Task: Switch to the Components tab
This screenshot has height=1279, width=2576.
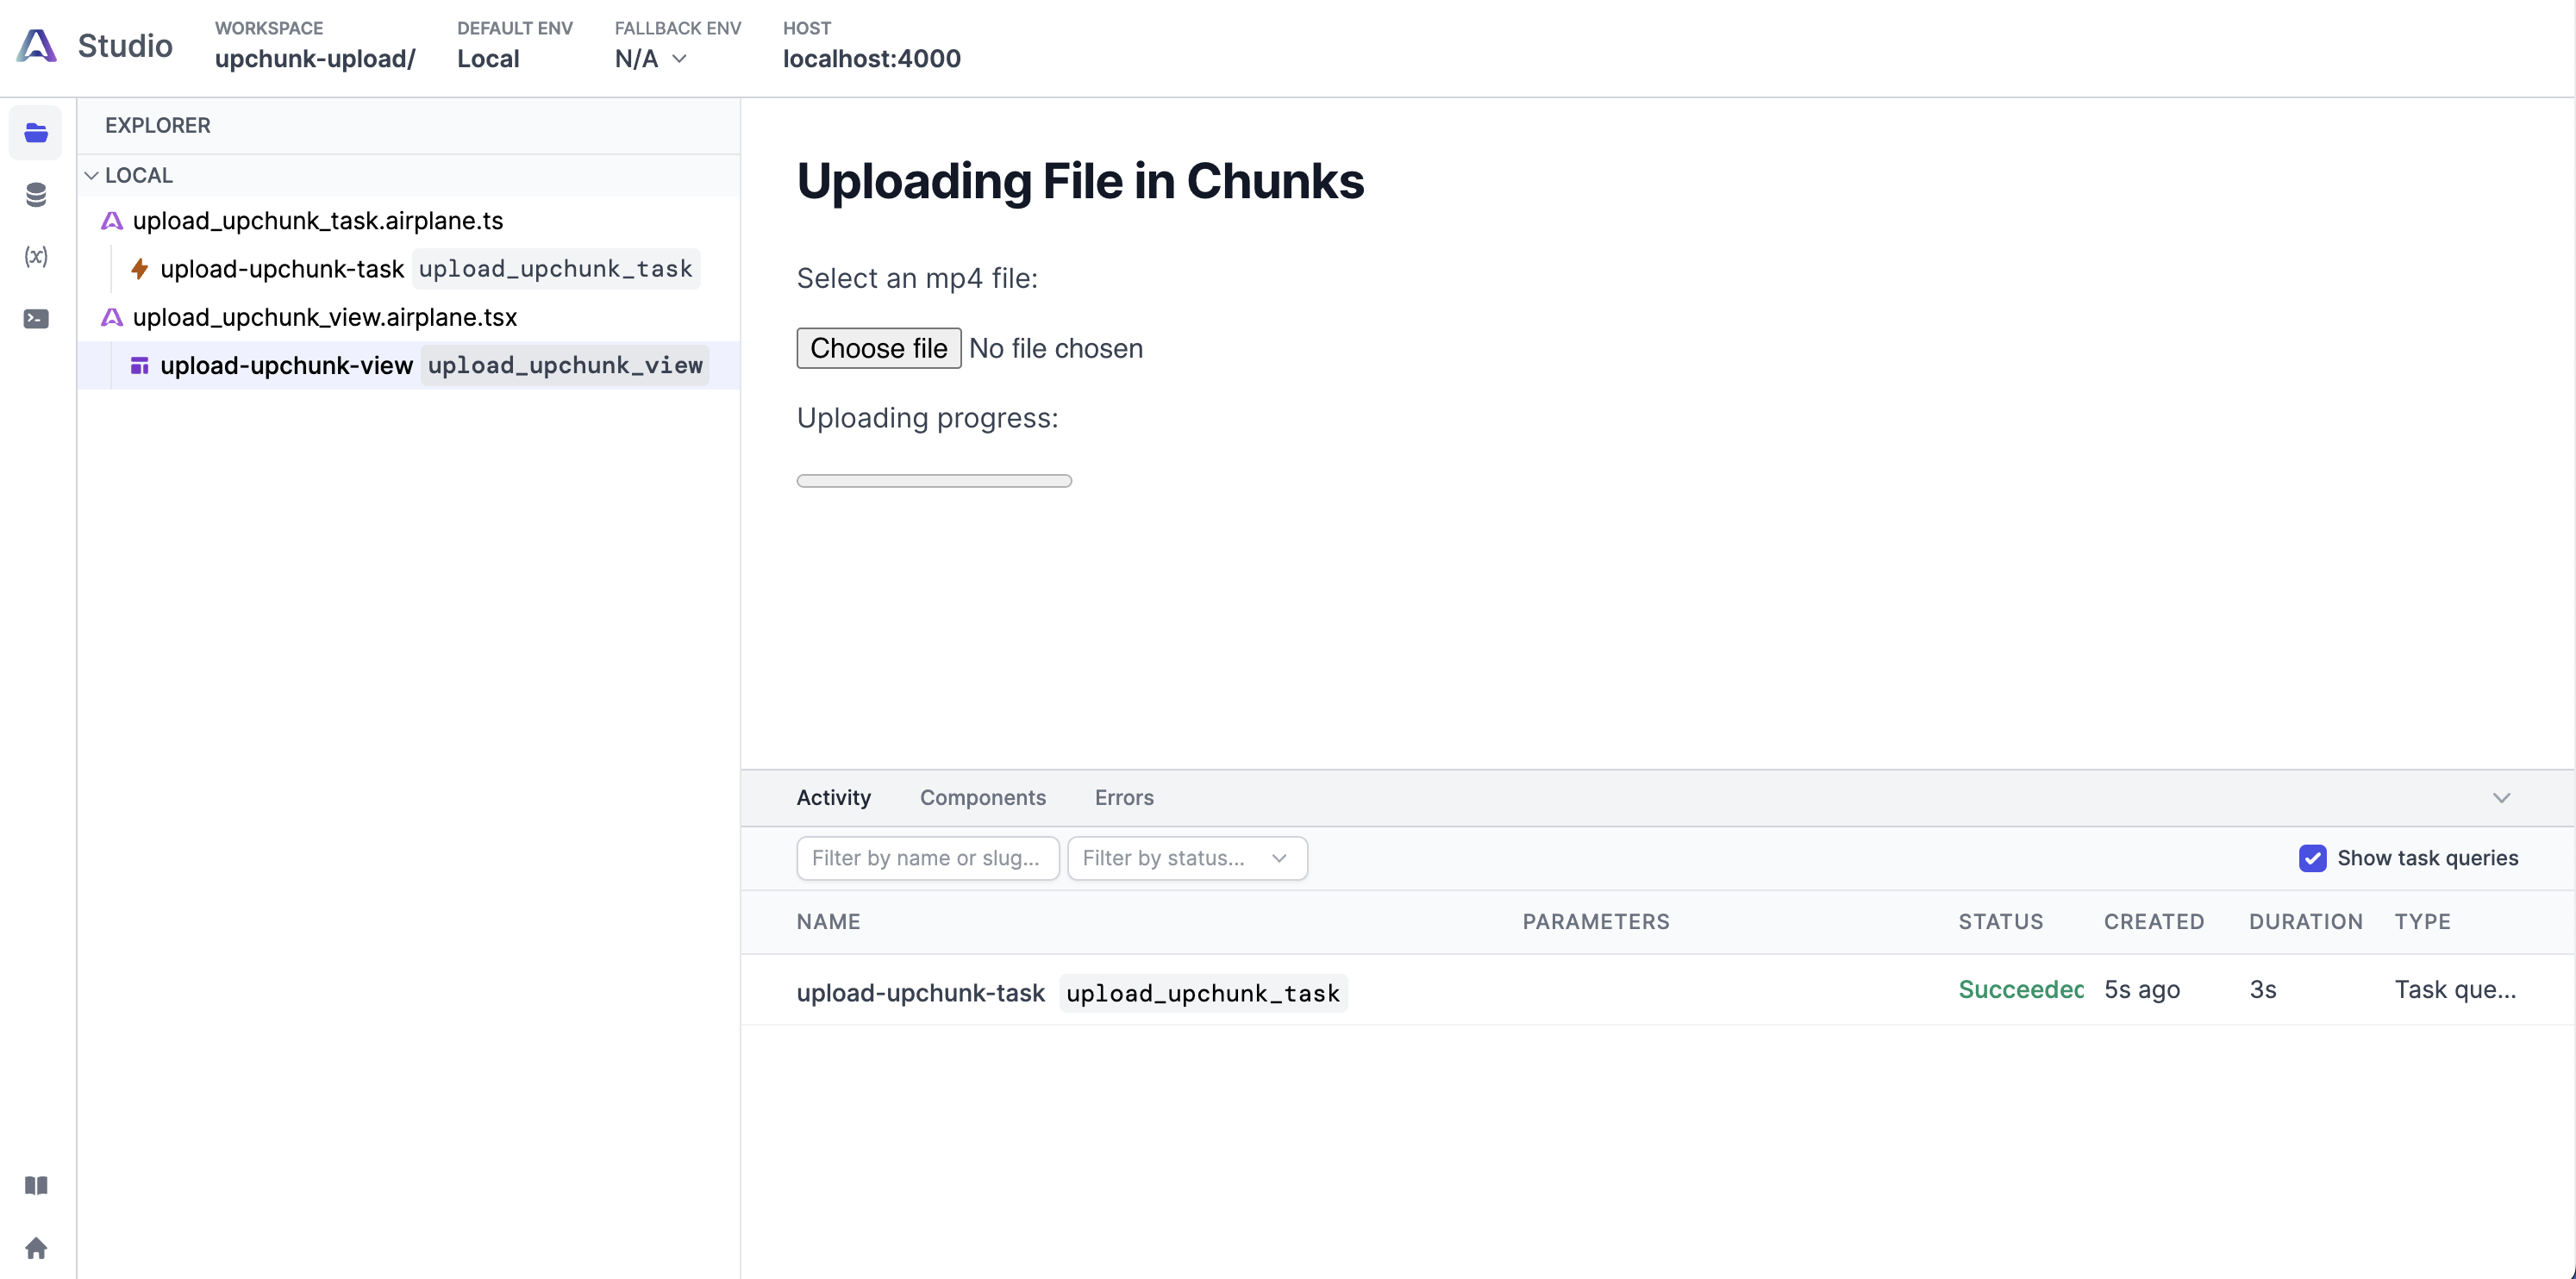Action: click(982, 797)
